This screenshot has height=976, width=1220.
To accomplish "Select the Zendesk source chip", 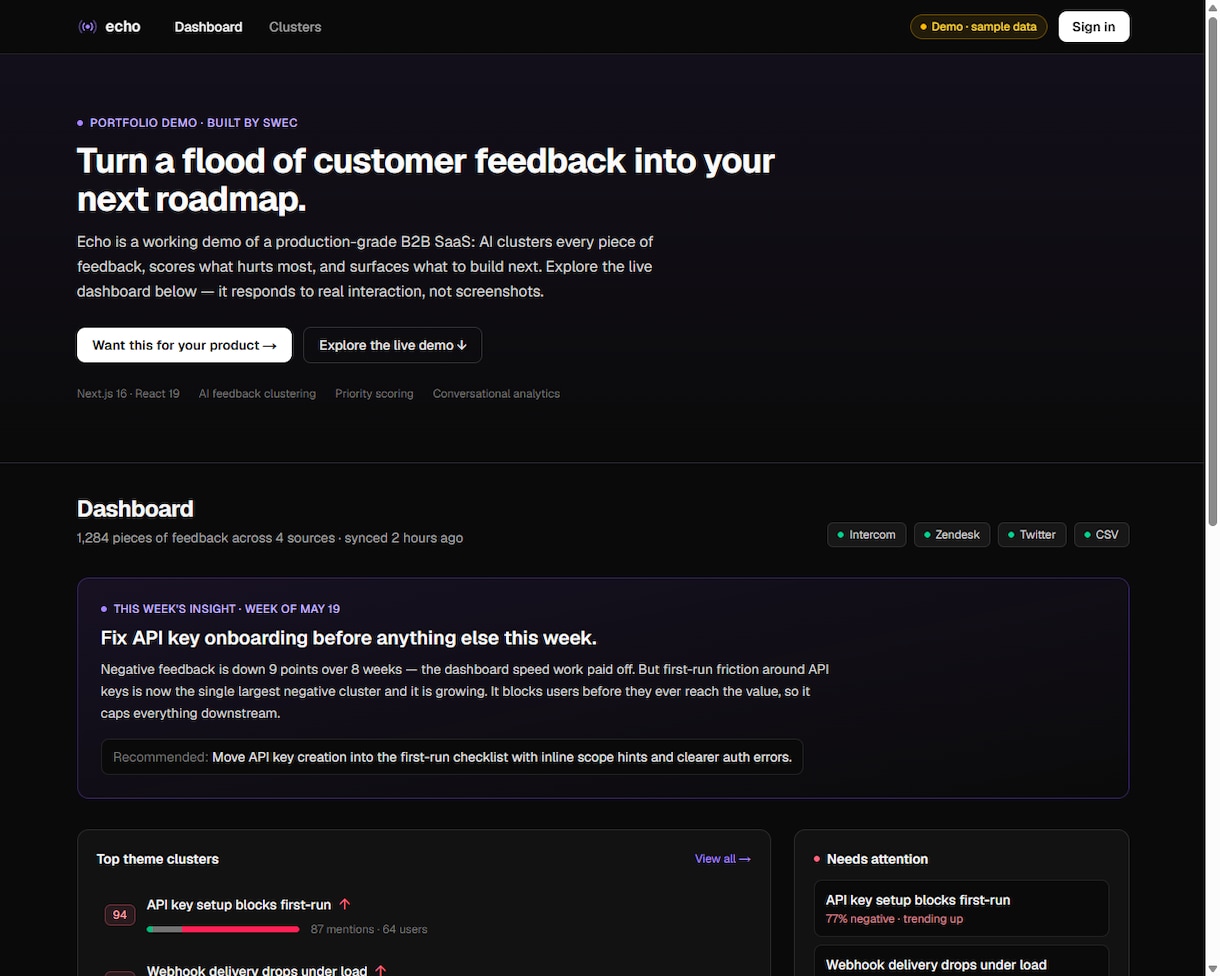I will [x=951, y=535].
